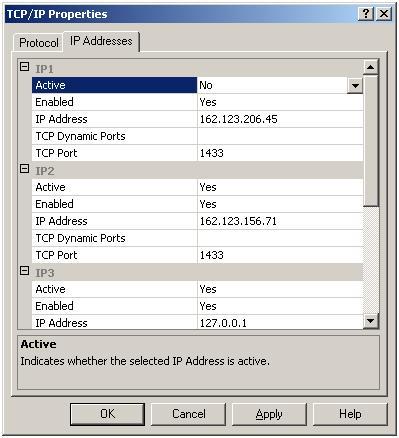The image size is (399, 438).
Task: Click the empty IP2 TCP Dynamic Ports value
Action: (x=280, y=238)
